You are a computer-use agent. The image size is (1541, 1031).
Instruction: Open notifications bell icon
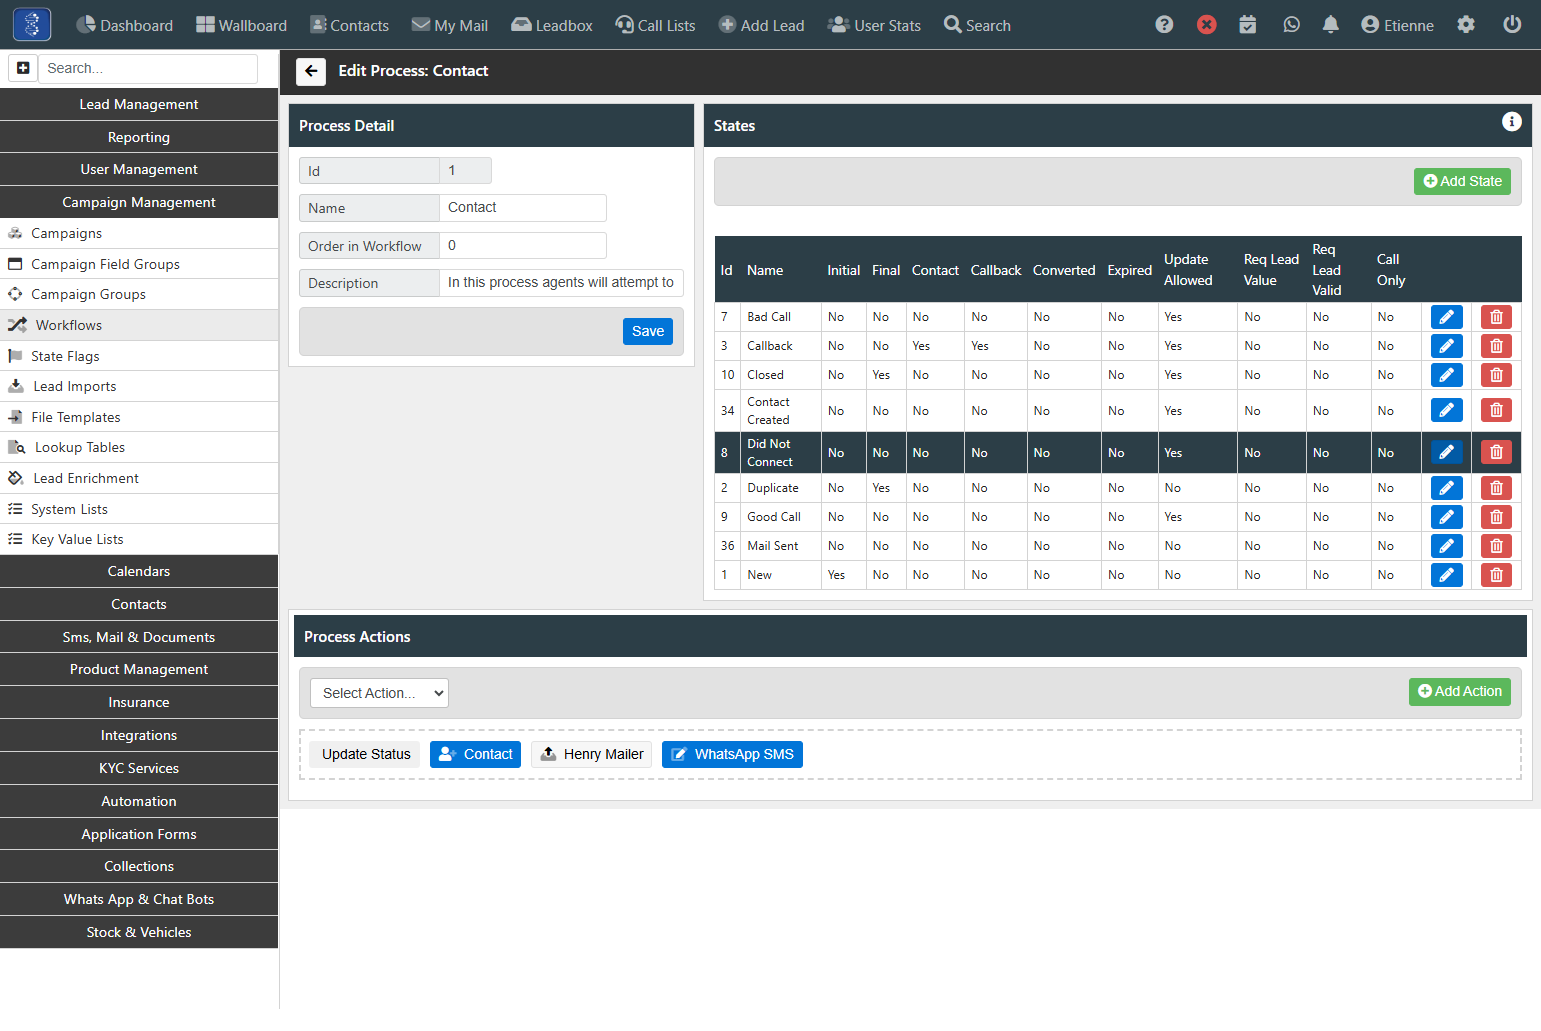pyautogui.click(x=1330, y=25)
